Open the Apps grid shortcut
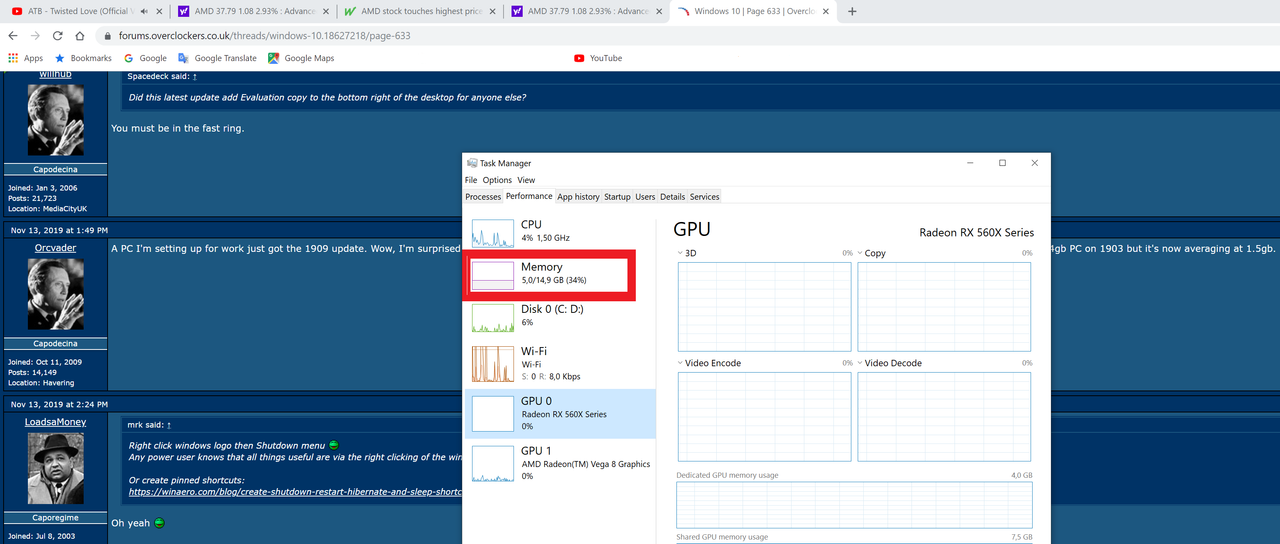1280x544 pixels. coord(26,58)
